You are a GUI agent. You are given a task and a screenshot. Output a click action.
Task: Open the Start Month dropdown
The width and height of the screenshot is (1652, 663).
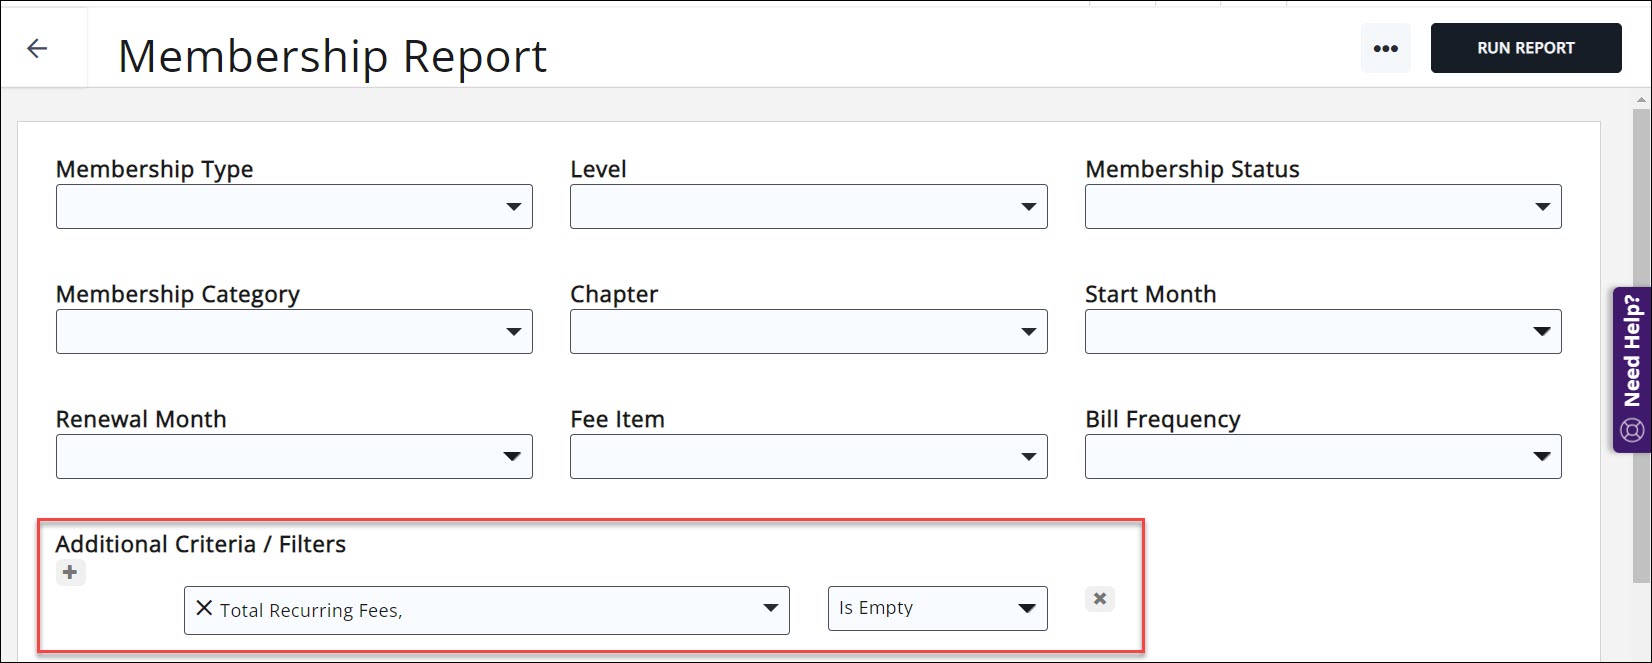[1322, 332]
